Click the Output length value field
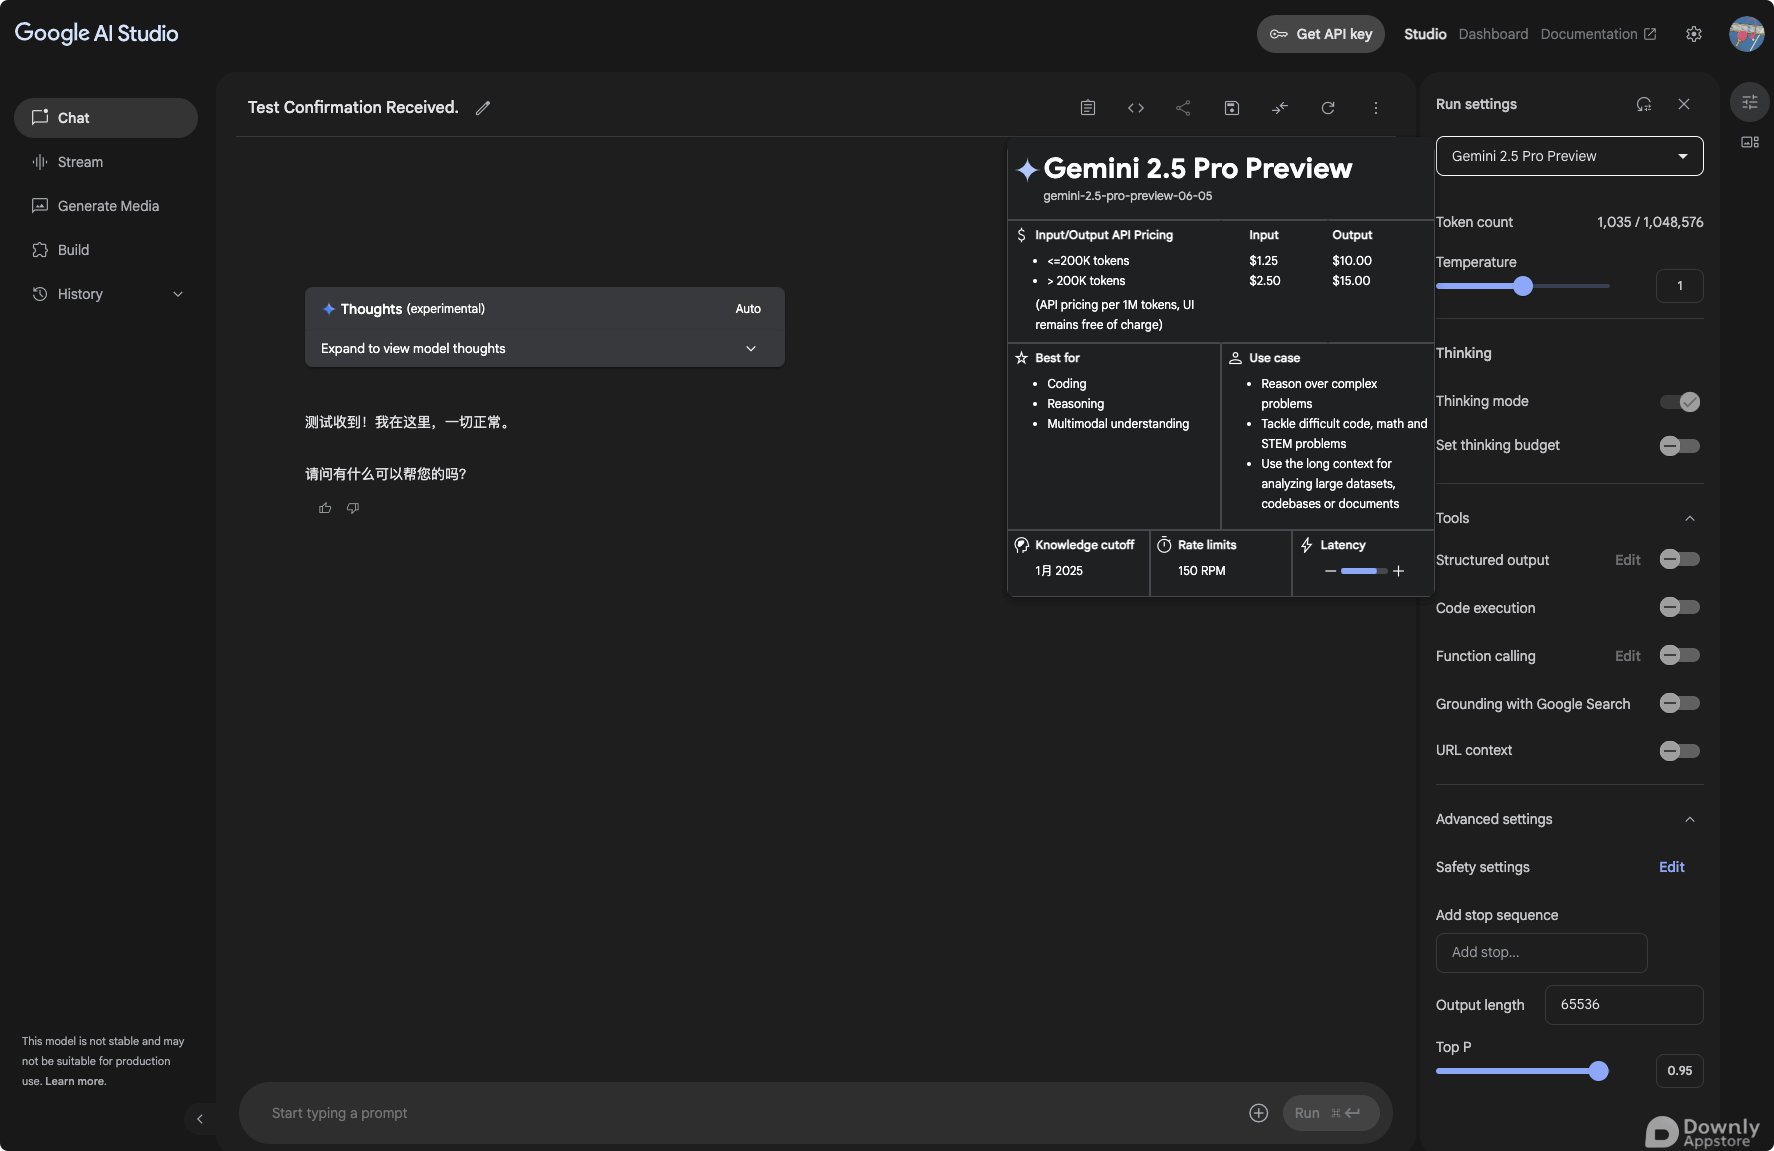 pos(1624,1005)
